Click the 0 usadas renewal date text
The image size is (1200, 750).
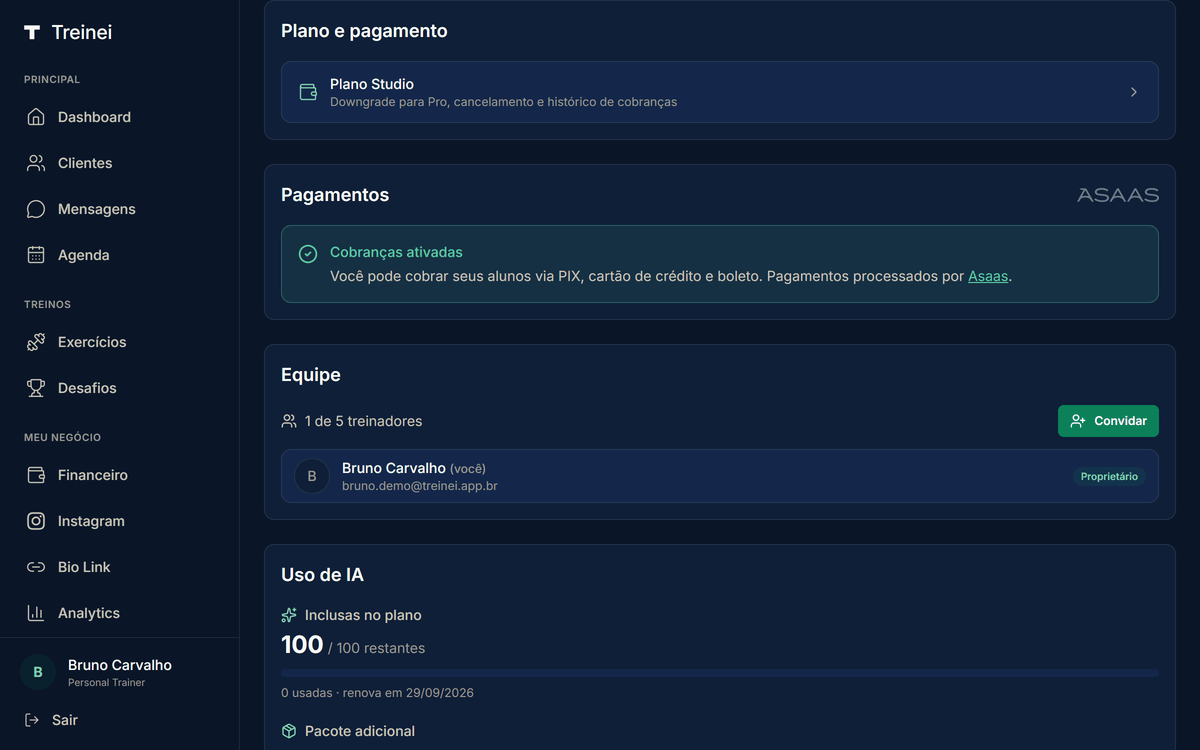click(377, 693)
